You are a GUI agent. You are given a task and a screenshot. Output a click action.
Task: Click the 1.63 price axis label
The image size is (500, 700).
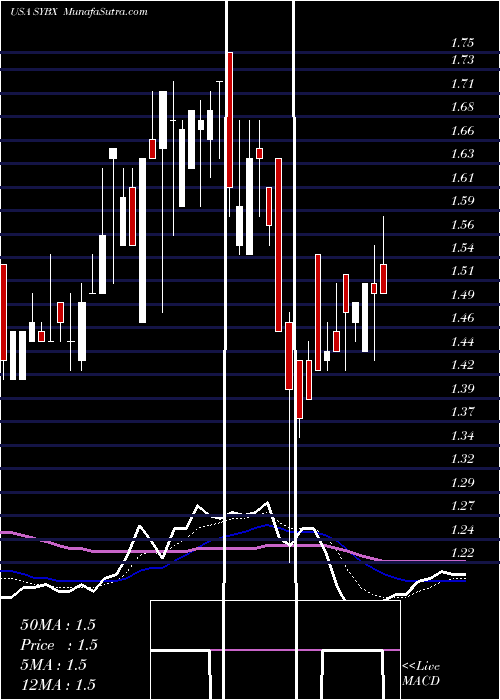point(462,154)
